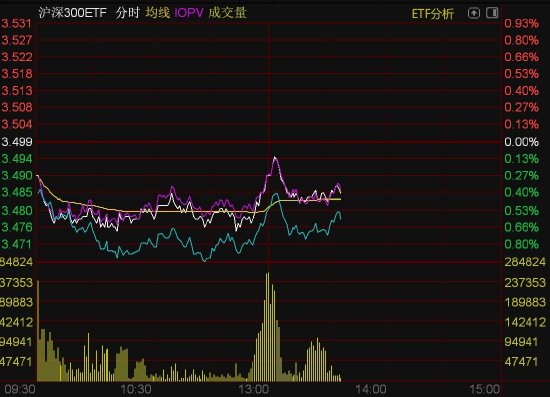The width and height of the screenshot is (550, 397).
Task: Click the green 0.80% percent axis label
Action: [x=521, y=244]
